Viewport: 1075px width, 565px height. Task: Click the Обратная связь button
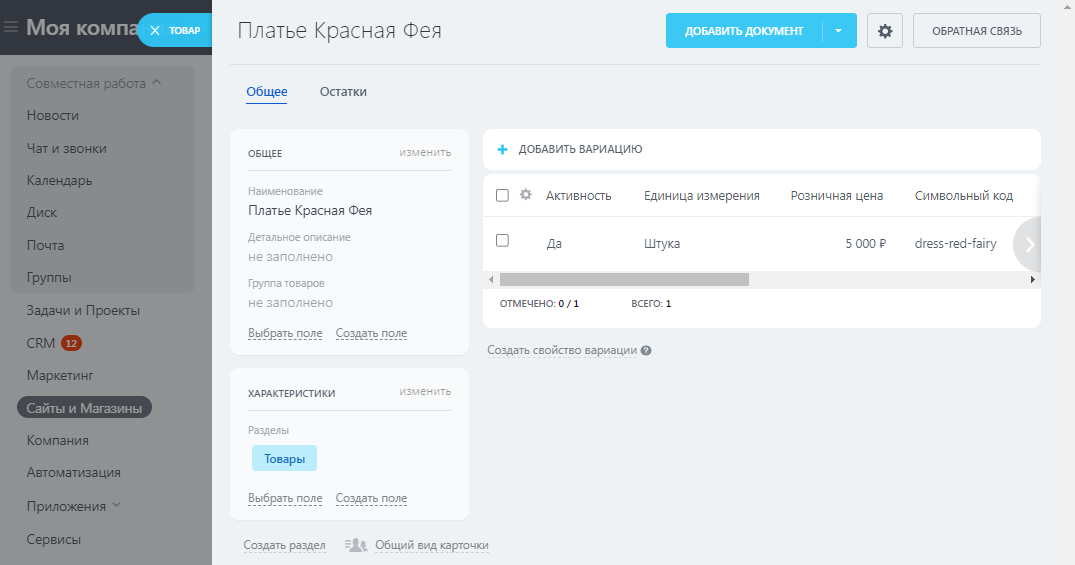[x=976, y=31]
